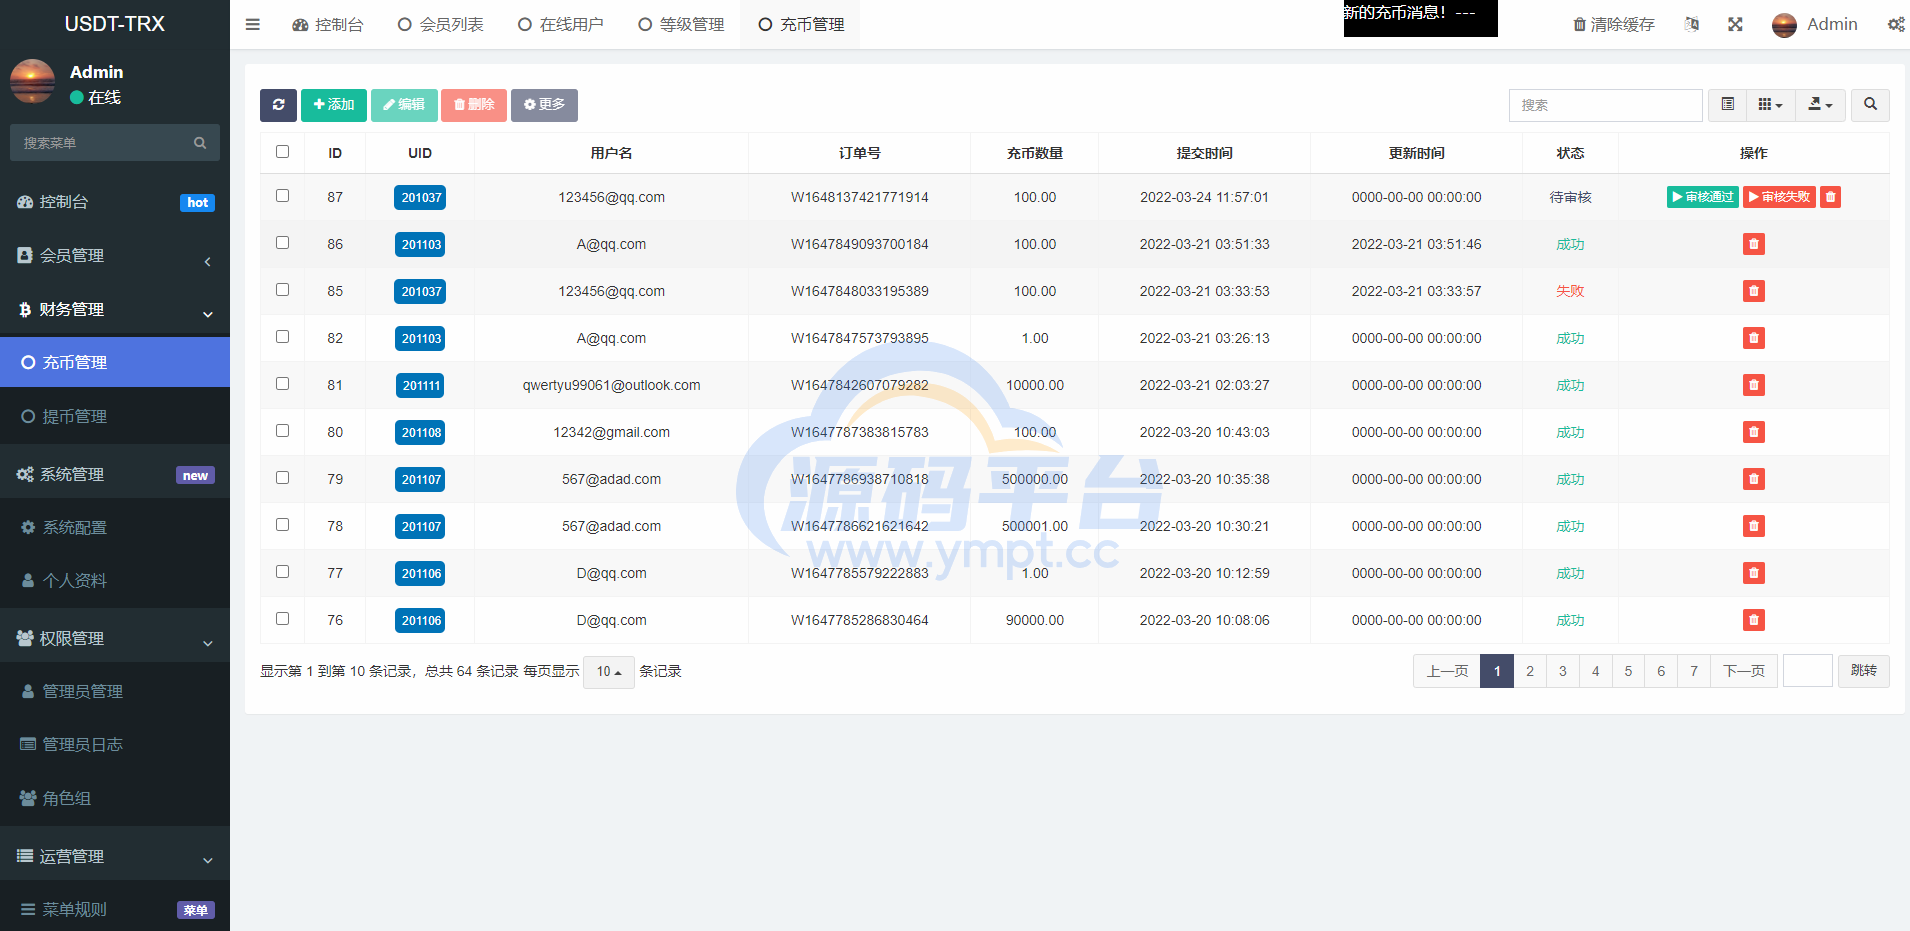Open 管理员管理 in sidebar
The width and height of the screenshot is (1910, 931).
(115, 691)
